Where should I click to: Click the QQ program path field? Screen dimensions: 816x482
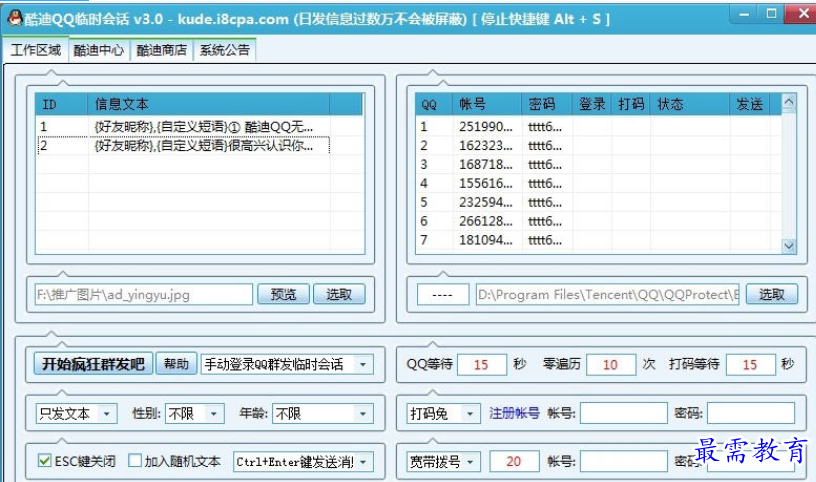point(608,295)
